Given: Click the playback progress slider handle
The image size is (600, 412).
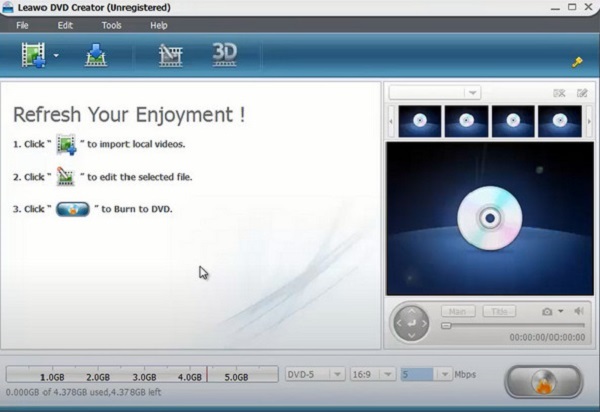Looking at the screenshot, I should tap(446, 326).
